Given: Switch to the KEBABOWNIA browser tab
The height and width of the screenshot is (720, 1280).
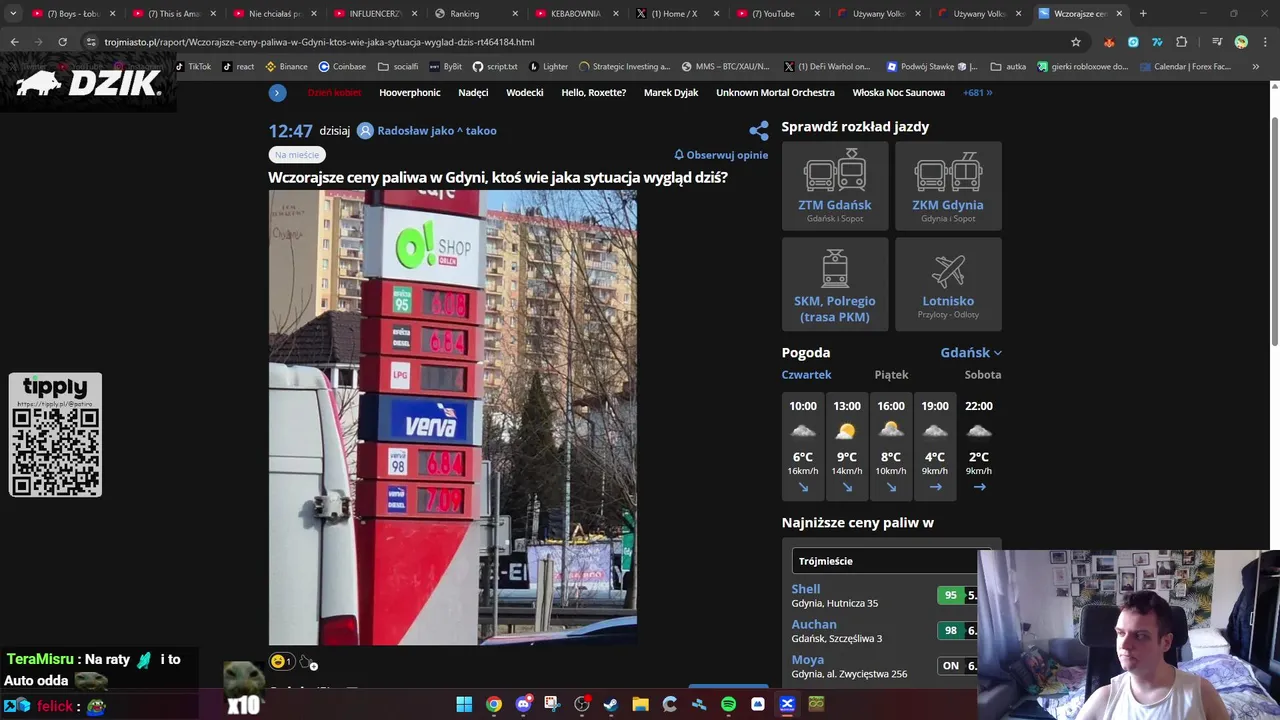Looking at the screenshot, I should [x=577, y=14].
